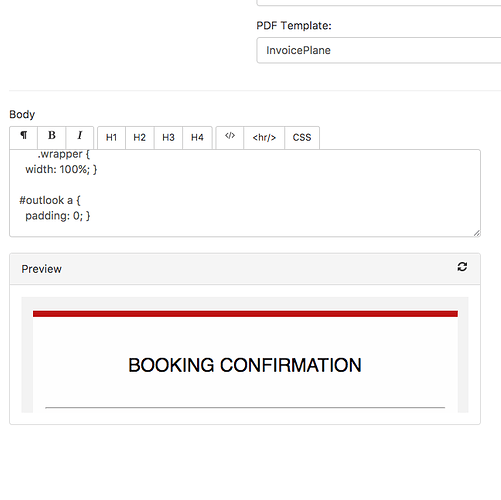The width and height of the screenshot is (501, 500).
Task: Place cursor on the 'width: 100%; }' line
Action: pos(61,169)
